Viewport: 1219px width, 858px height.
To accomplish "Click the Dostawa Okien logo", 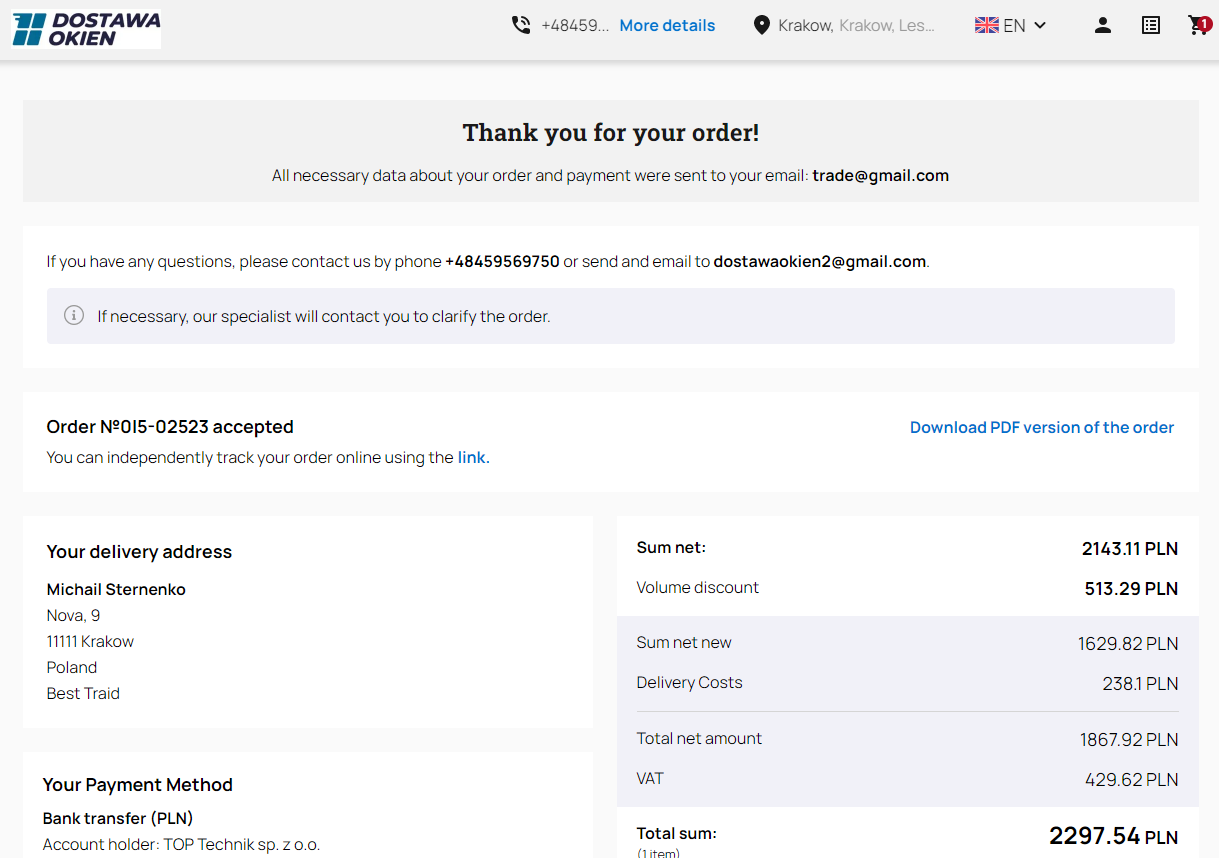I will 86,30.
